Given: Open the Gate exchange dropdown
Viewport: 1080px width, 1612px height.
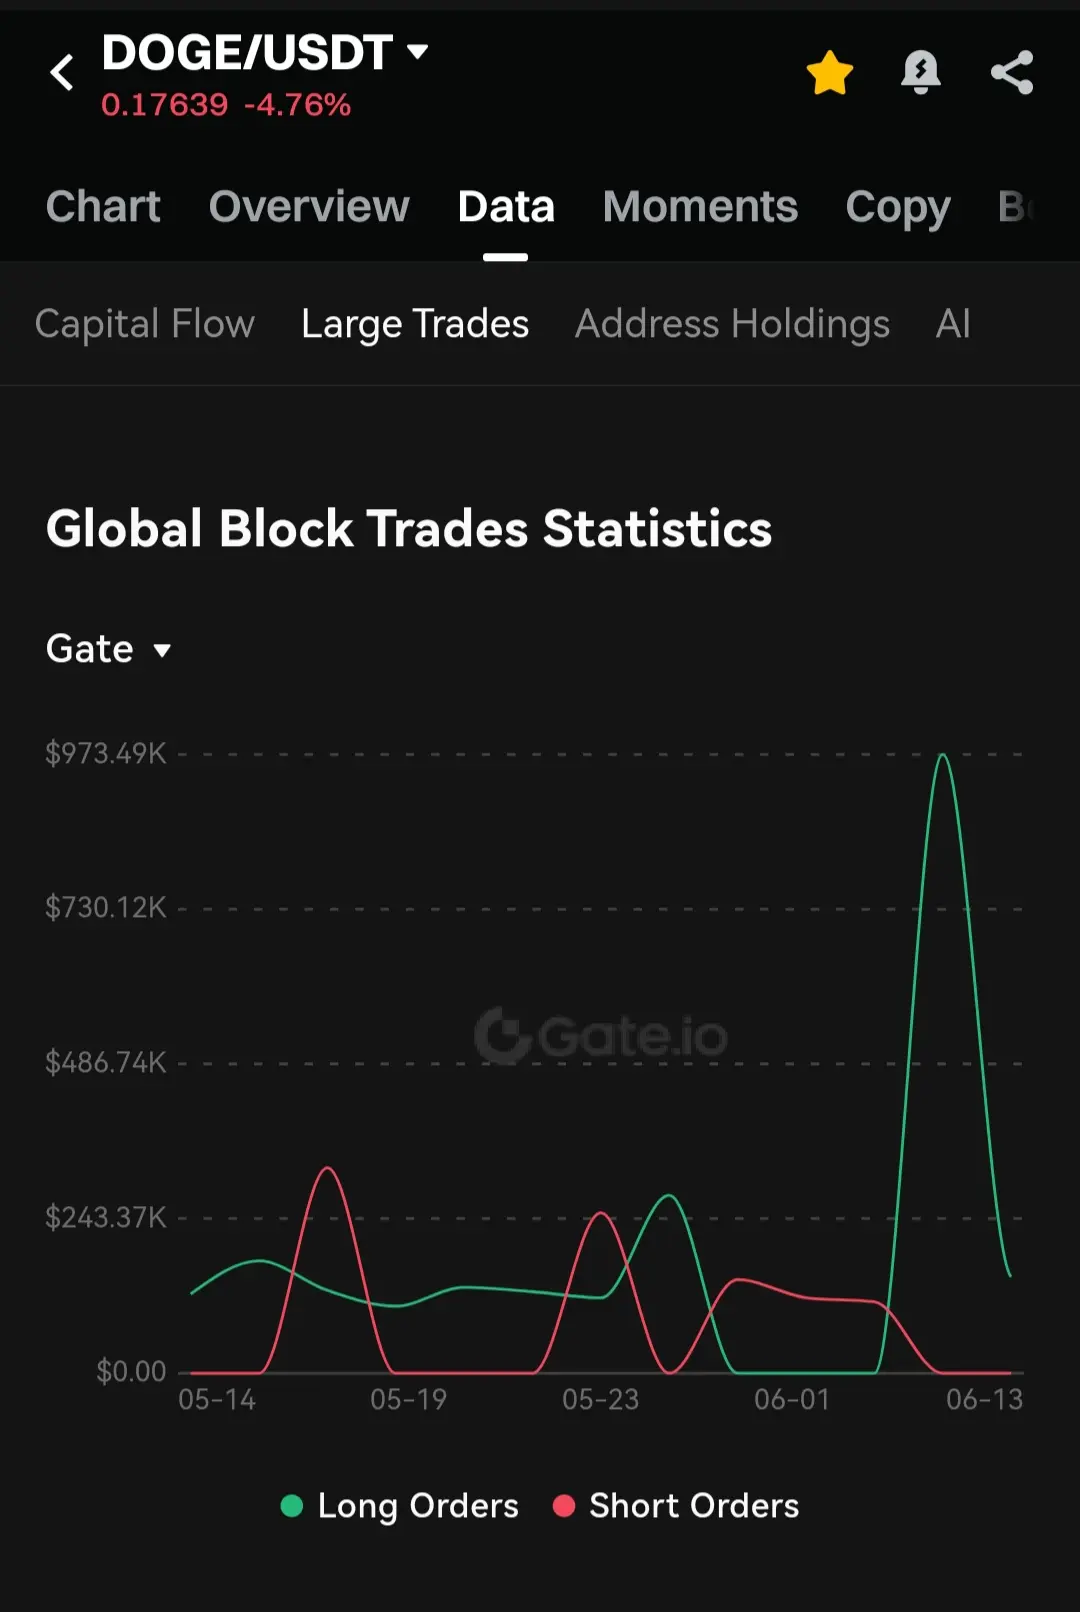Looking at the screenshot, I should pos(109,649).
